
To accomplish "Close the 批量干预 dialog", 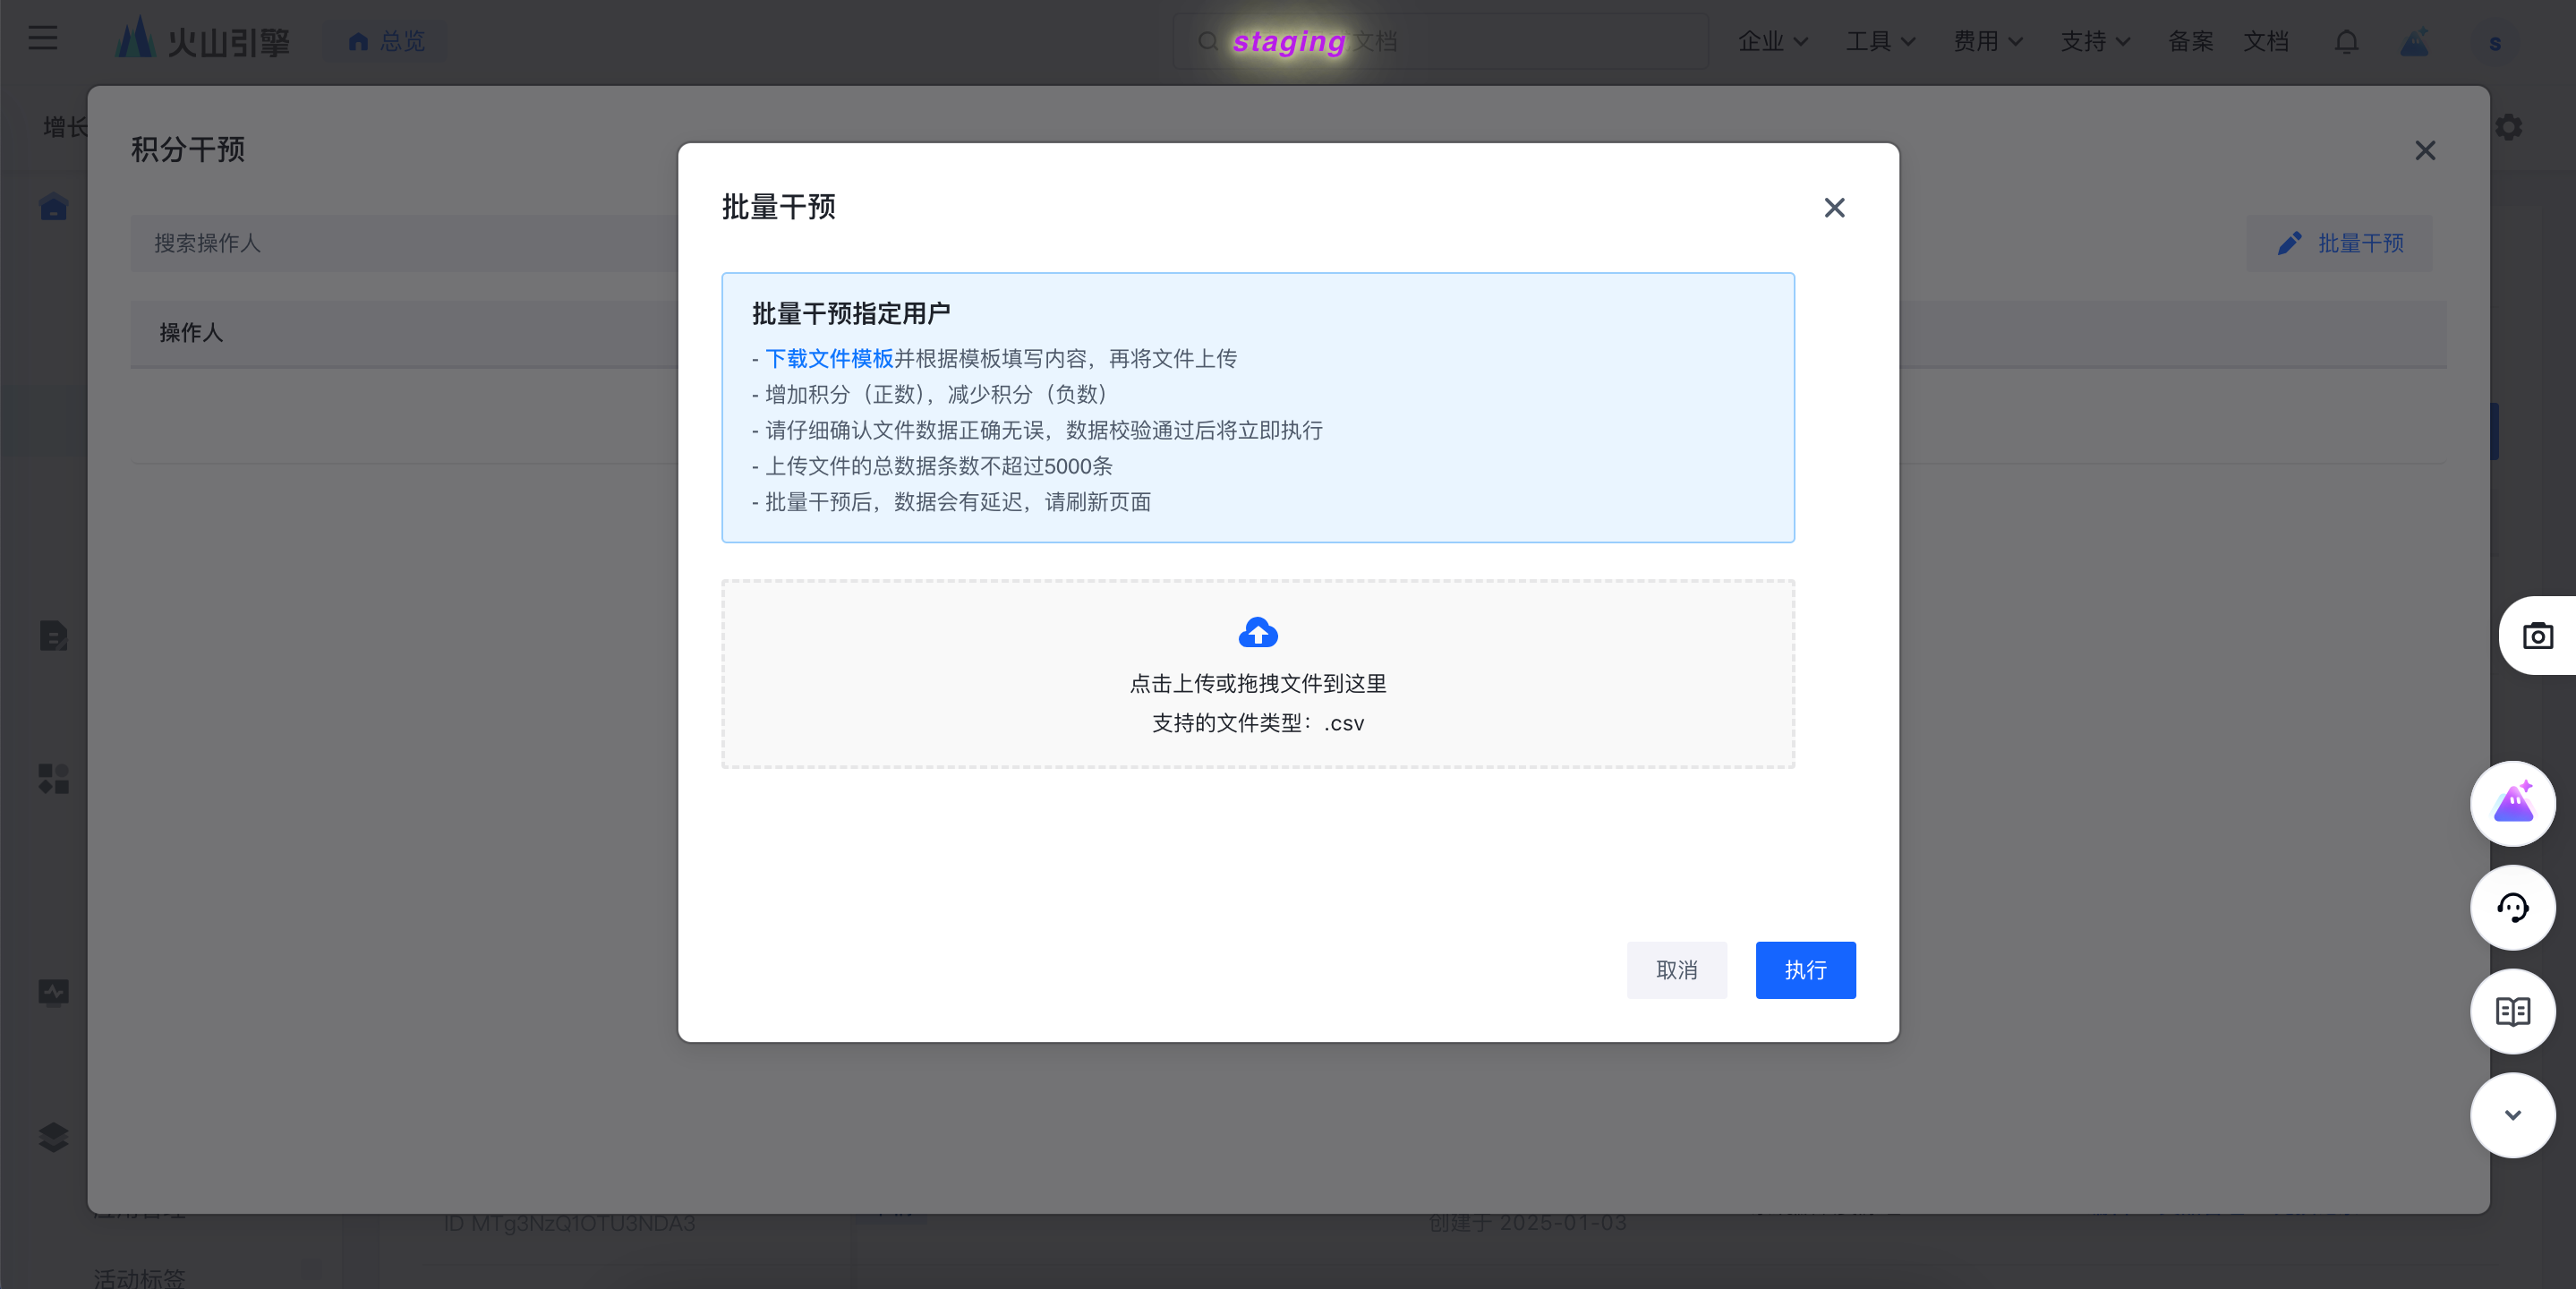I will 1834,207.
